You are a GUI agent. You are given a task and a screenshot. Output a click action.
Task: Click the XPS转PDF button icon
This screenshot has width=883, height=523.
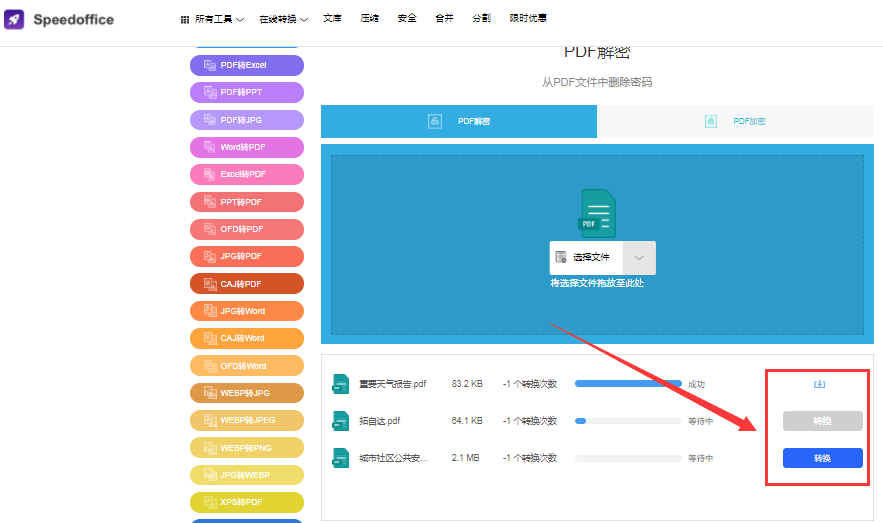(x=210, y=502)
